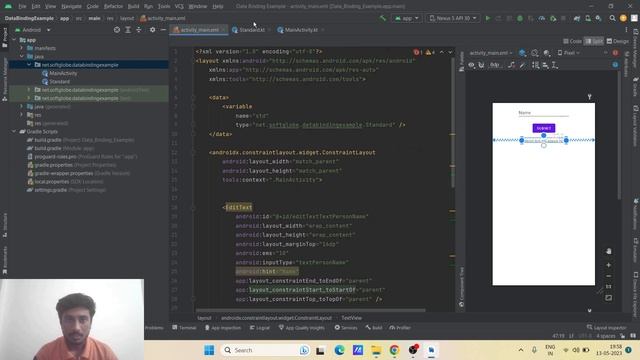Click the Infer Constraints magic wand icon
The height and width of the screenshot is (360, 640).
pyautogui.click(x=522, y=65)
